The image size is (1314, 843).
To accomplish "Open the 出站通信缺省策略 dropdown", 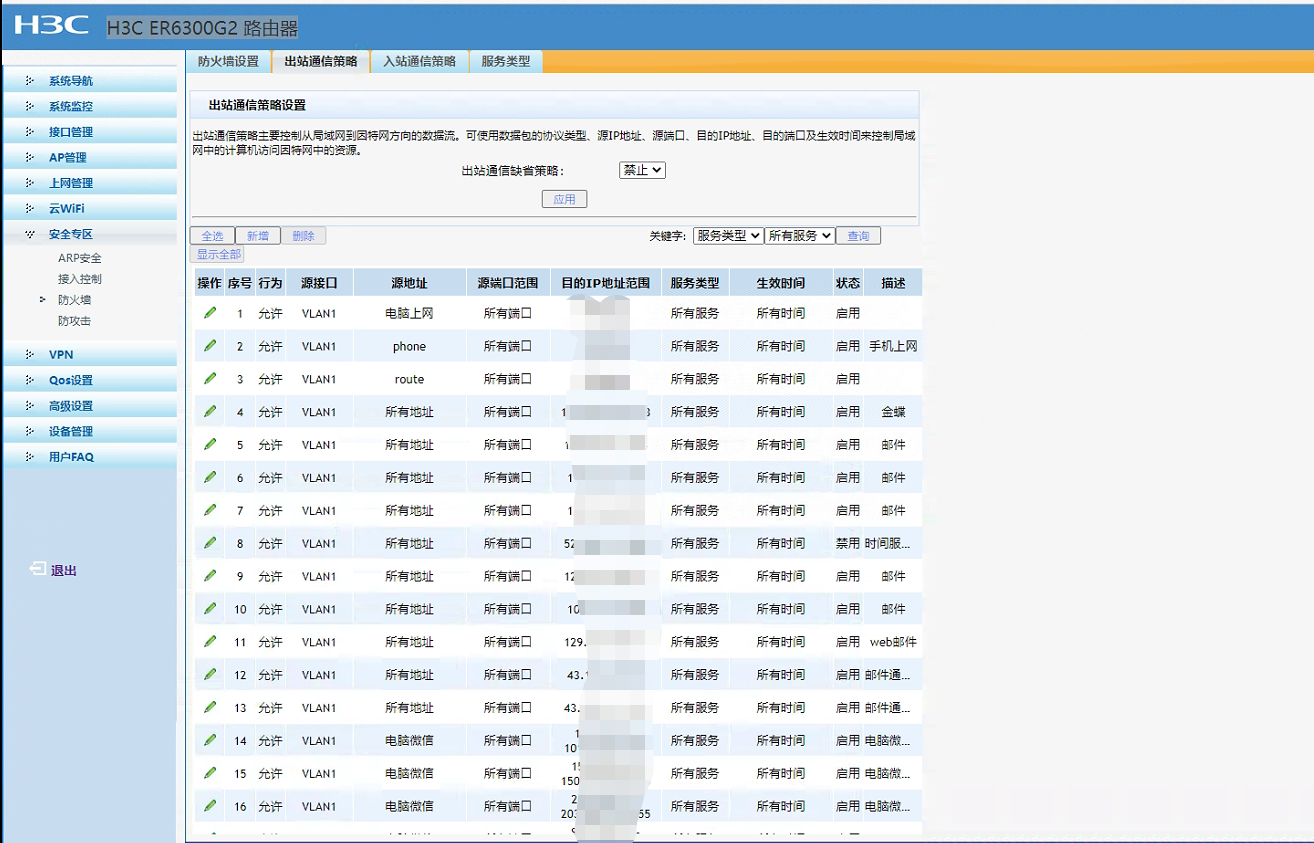I will coord(642,170).
